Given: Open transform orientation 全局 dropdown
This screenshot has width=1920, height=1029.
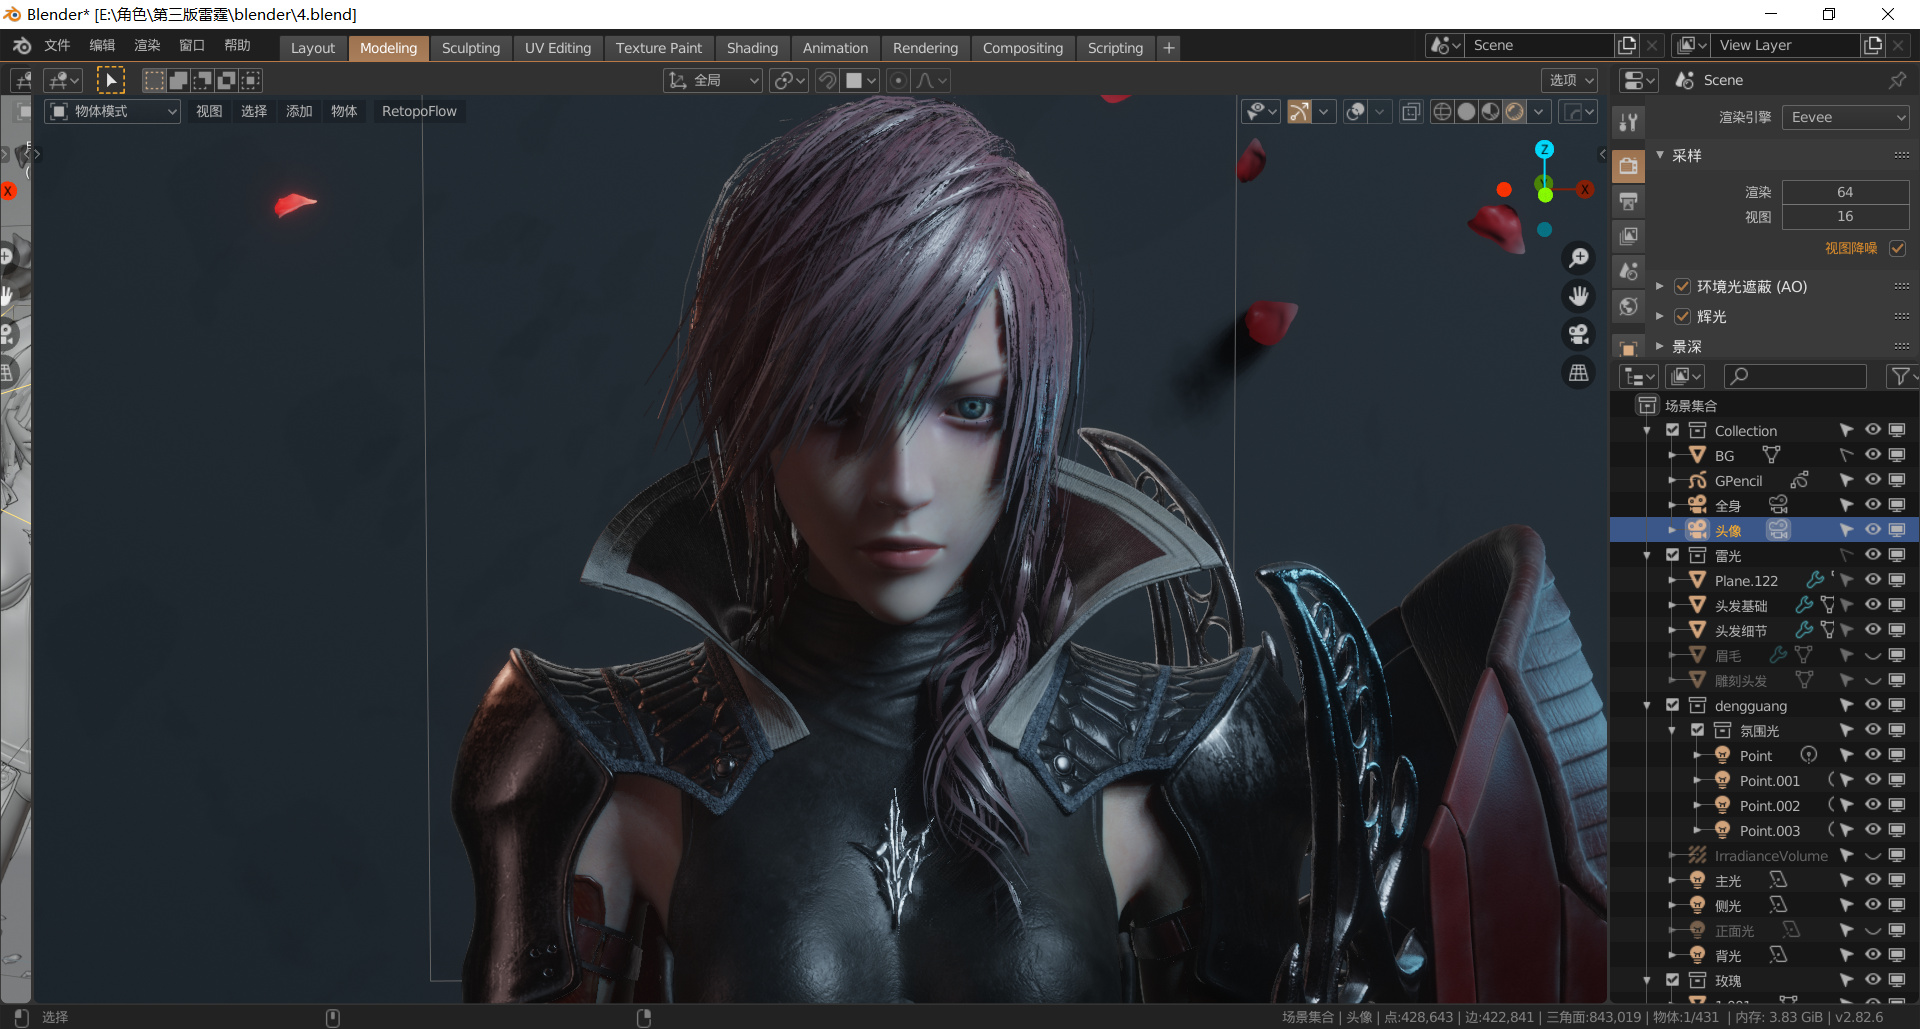Looking at the screenshot, I should (713, 80).
